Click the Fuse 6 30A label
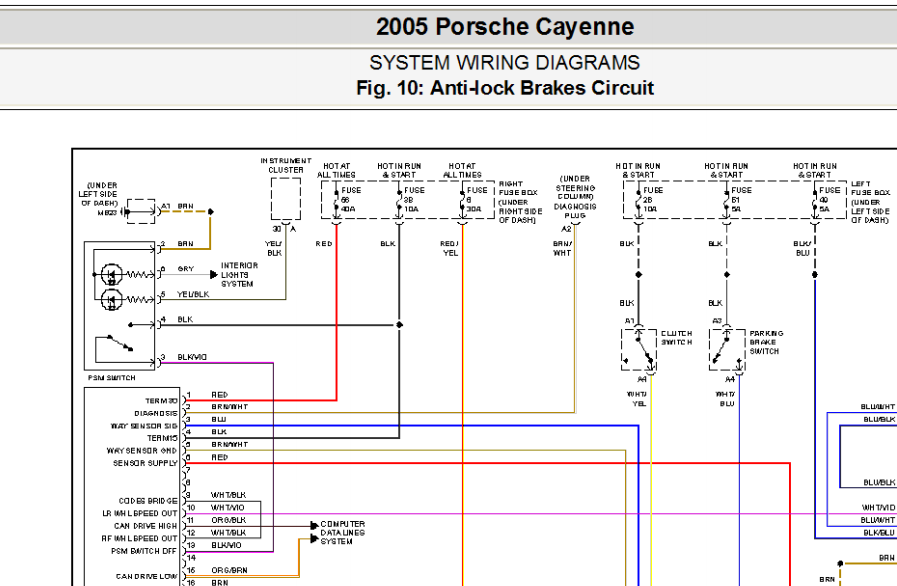Image resolution: width=897 pixels, height=586 pixels. point(476,200)
